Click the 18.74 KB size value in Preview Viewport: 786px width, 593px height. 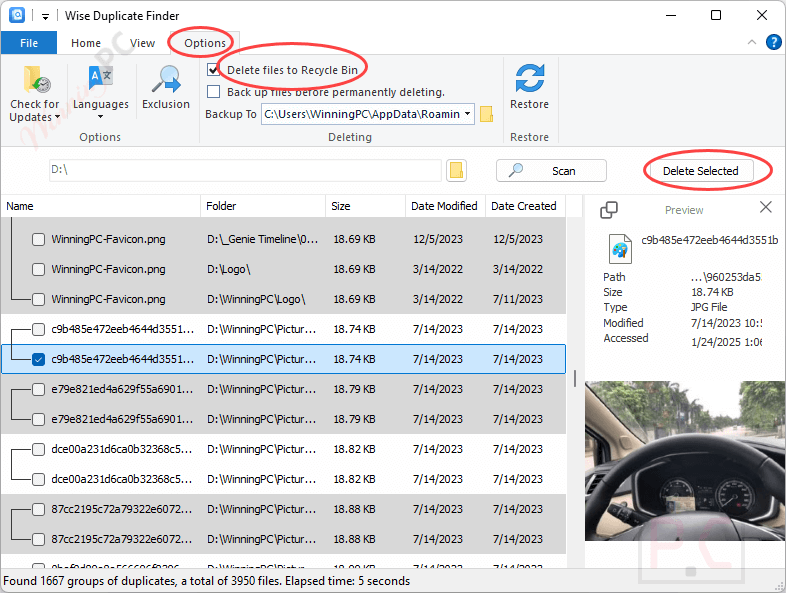point(712,292)
